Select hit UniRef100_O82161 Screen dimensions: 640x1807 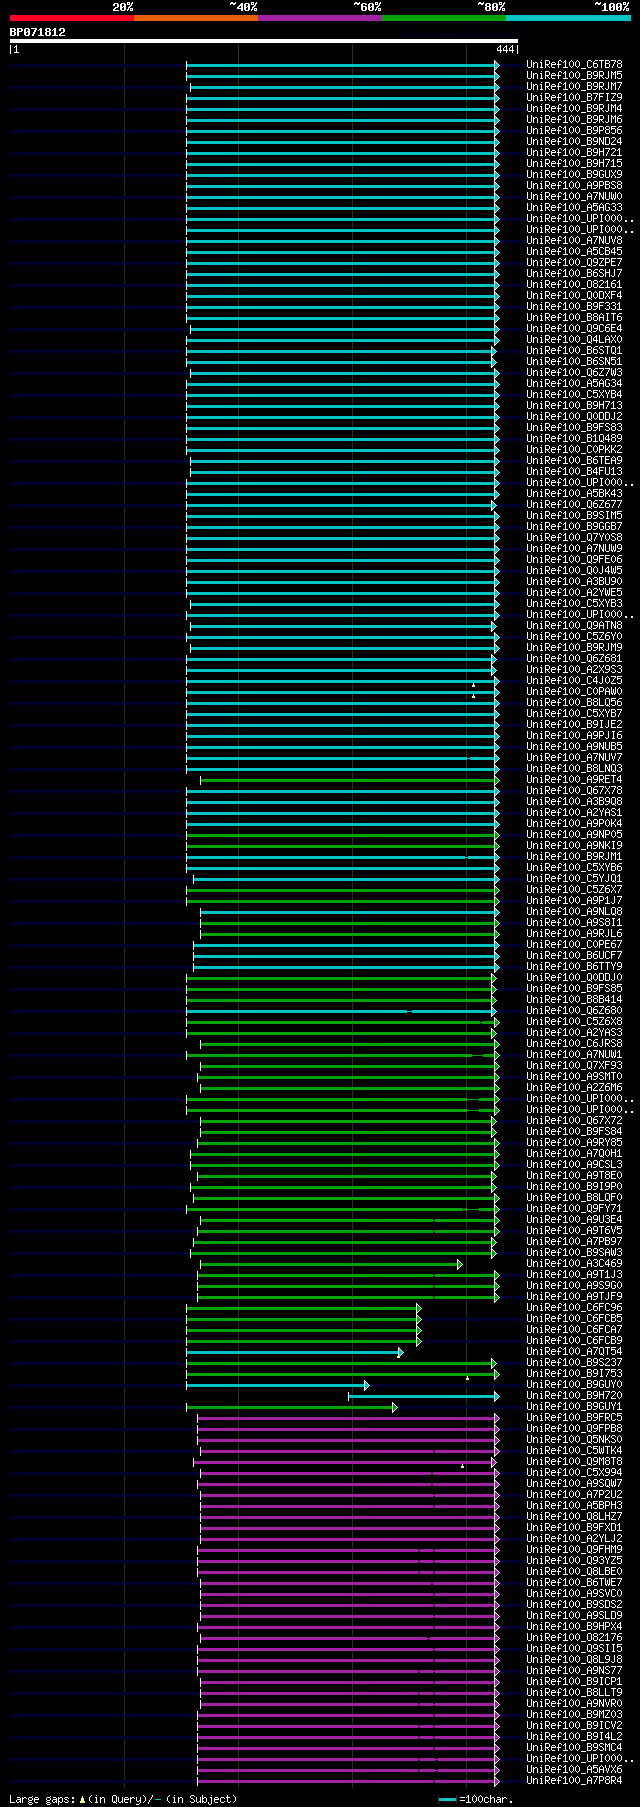click(x=574, y=285)
